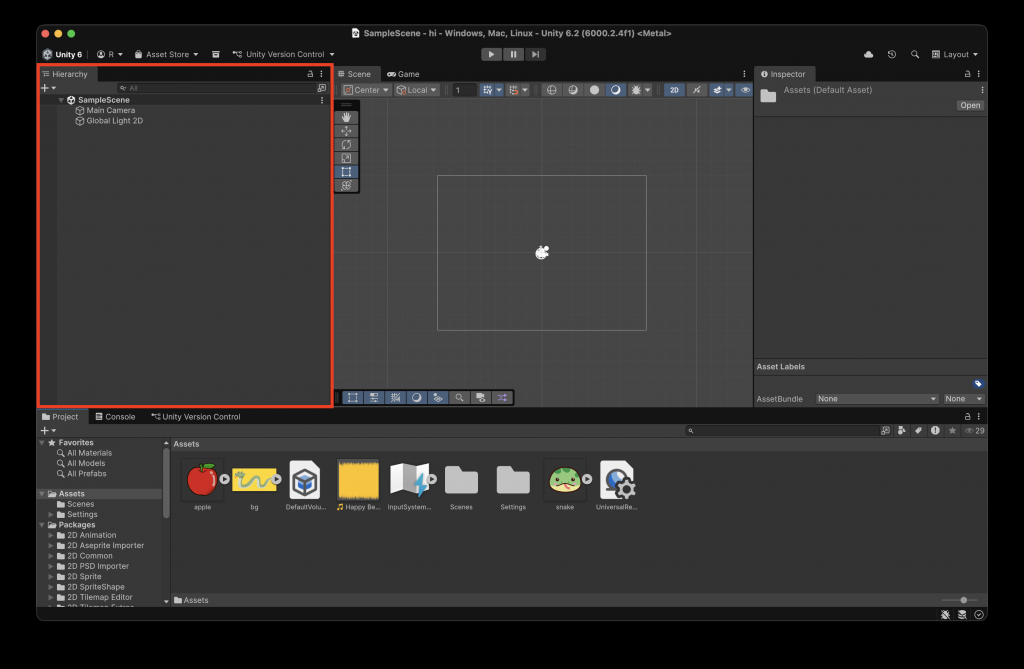This screenshot has width=1024, height=669.
Task: Click the cache server status icon
Action: click(x=962, y=615)
